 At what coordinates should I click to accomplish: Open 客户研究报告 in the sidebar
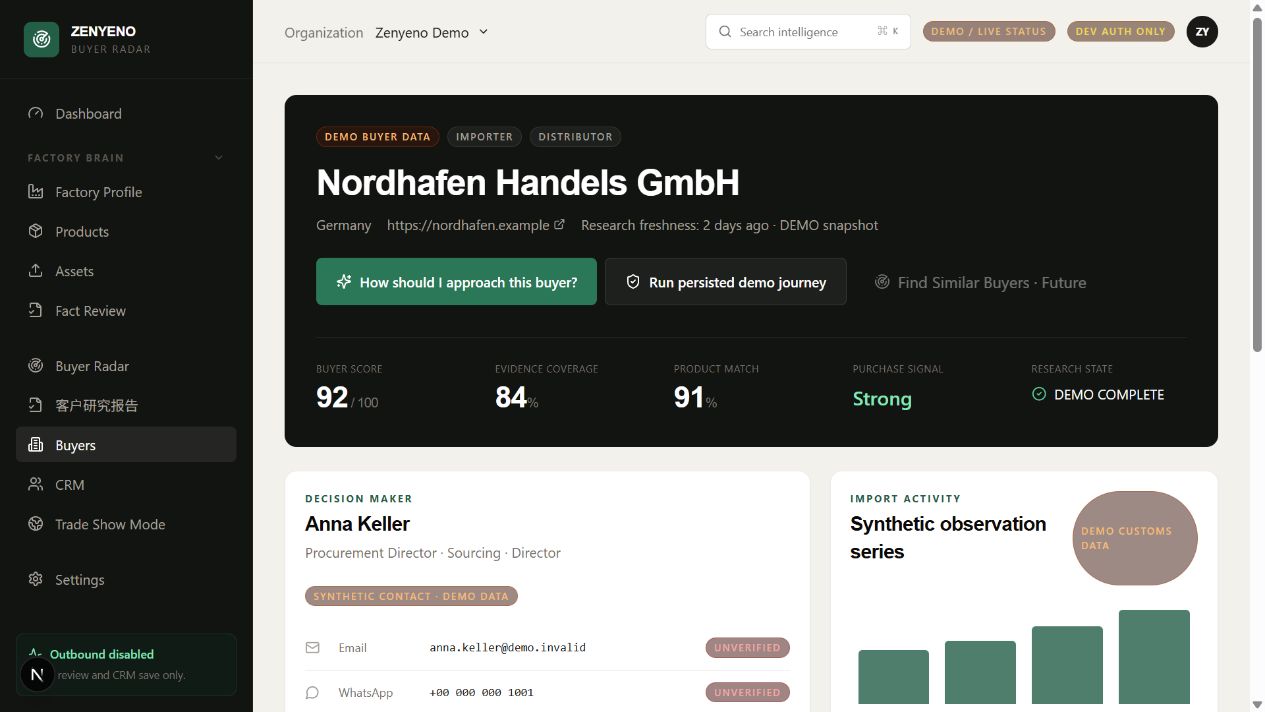point(126,406)
